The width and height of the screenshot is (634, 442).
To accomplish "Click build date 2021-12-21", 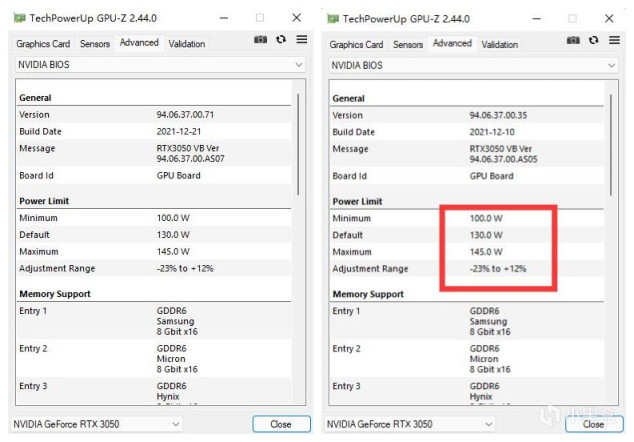I will pos(179,132).
